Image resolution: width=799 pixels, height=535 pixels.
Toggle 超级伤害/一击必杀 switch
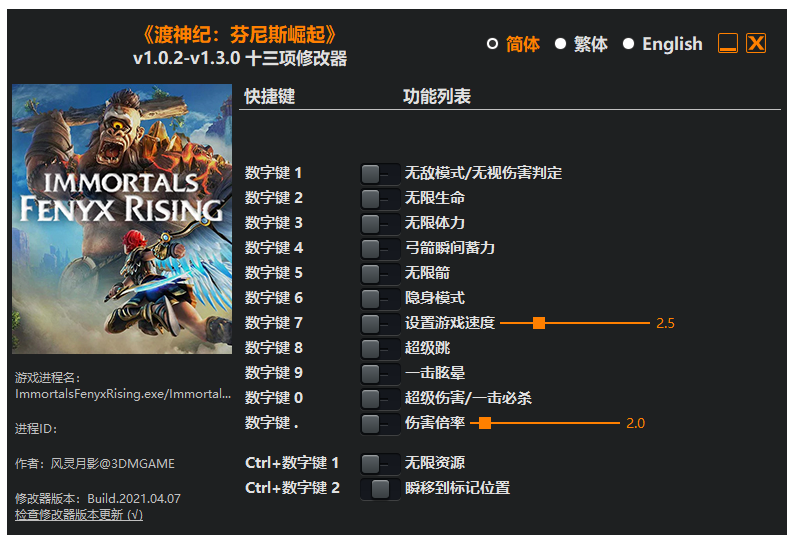pyautogui.click(x=380, y=398)
